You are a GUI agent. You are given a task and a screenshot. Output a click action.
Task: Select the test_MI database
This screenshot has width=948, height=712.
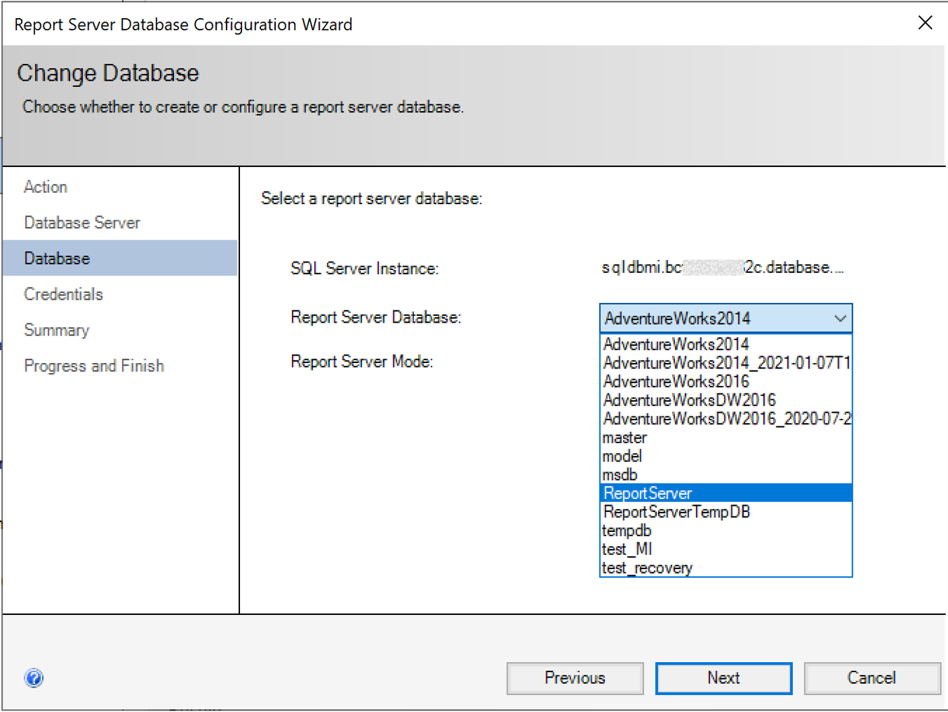[628, 549]
